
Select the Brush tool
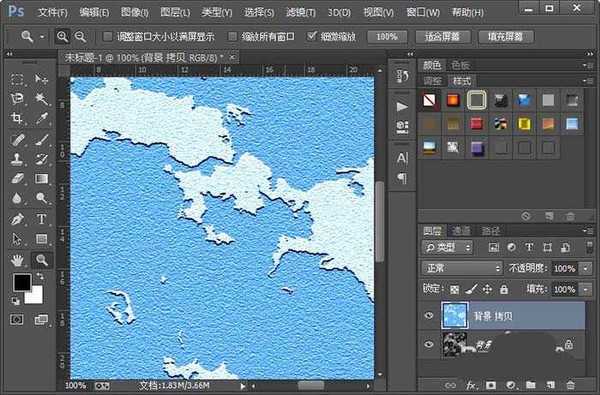[x=41, y=139]
